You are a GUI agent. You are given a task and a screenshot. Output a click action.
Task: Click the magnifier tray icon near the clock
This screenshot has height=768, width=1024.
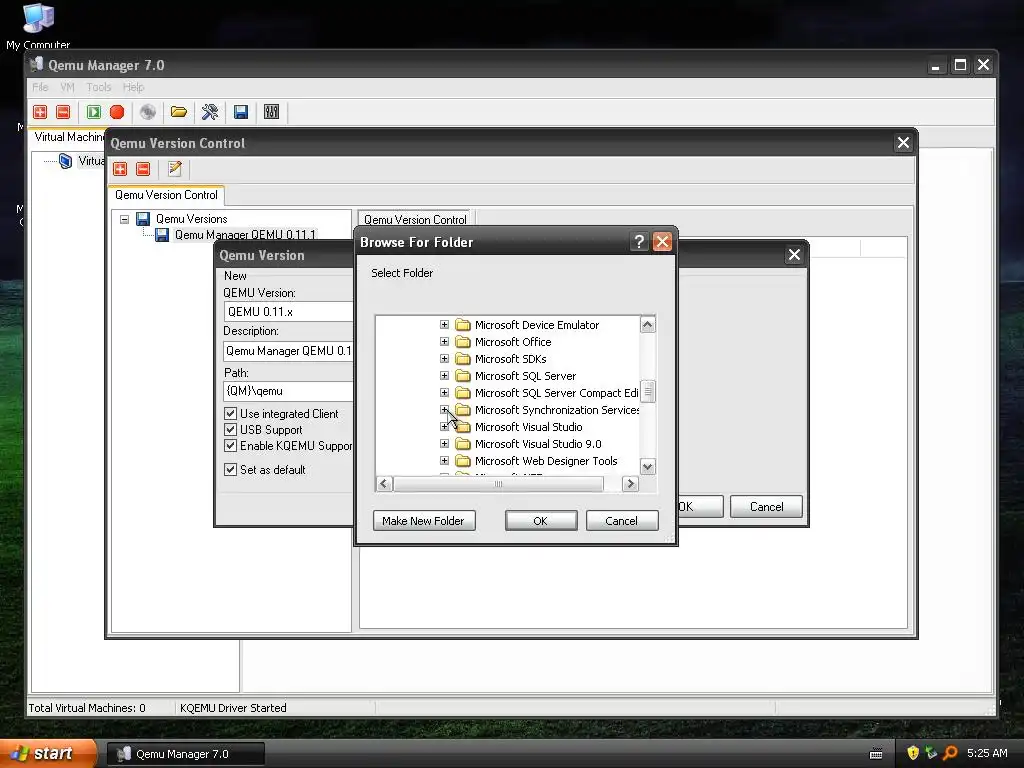(950, 753)
